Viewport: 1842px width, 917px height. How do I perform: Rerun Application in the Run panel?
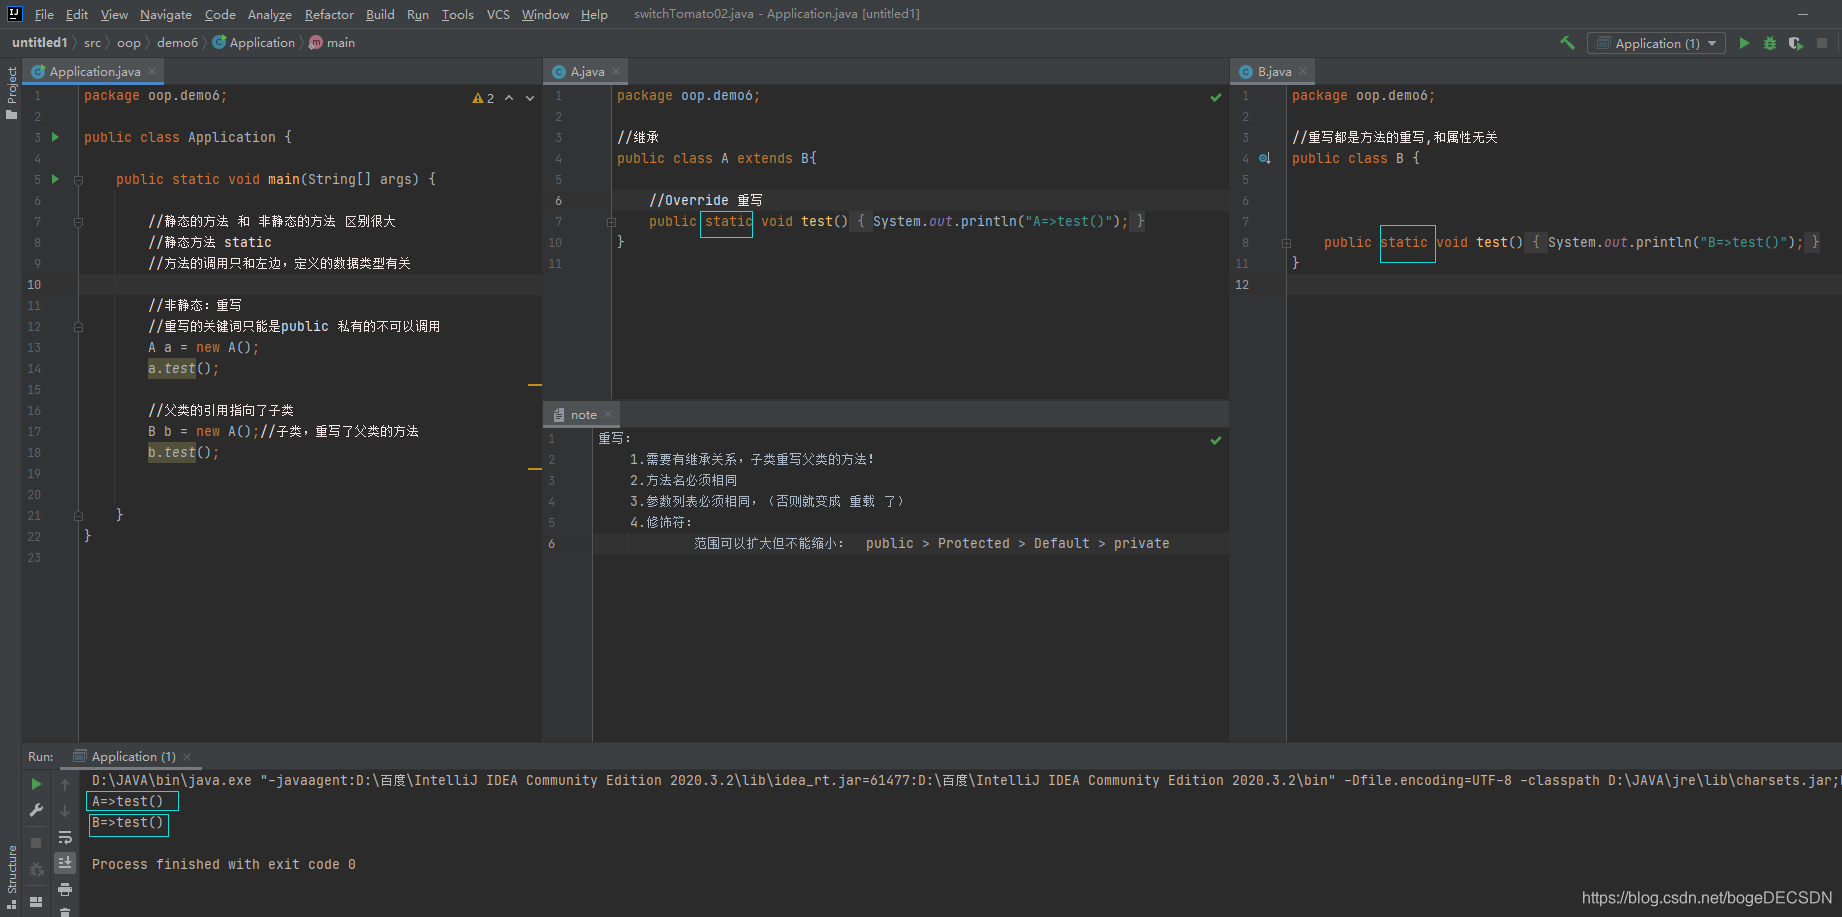pos(37,784)
